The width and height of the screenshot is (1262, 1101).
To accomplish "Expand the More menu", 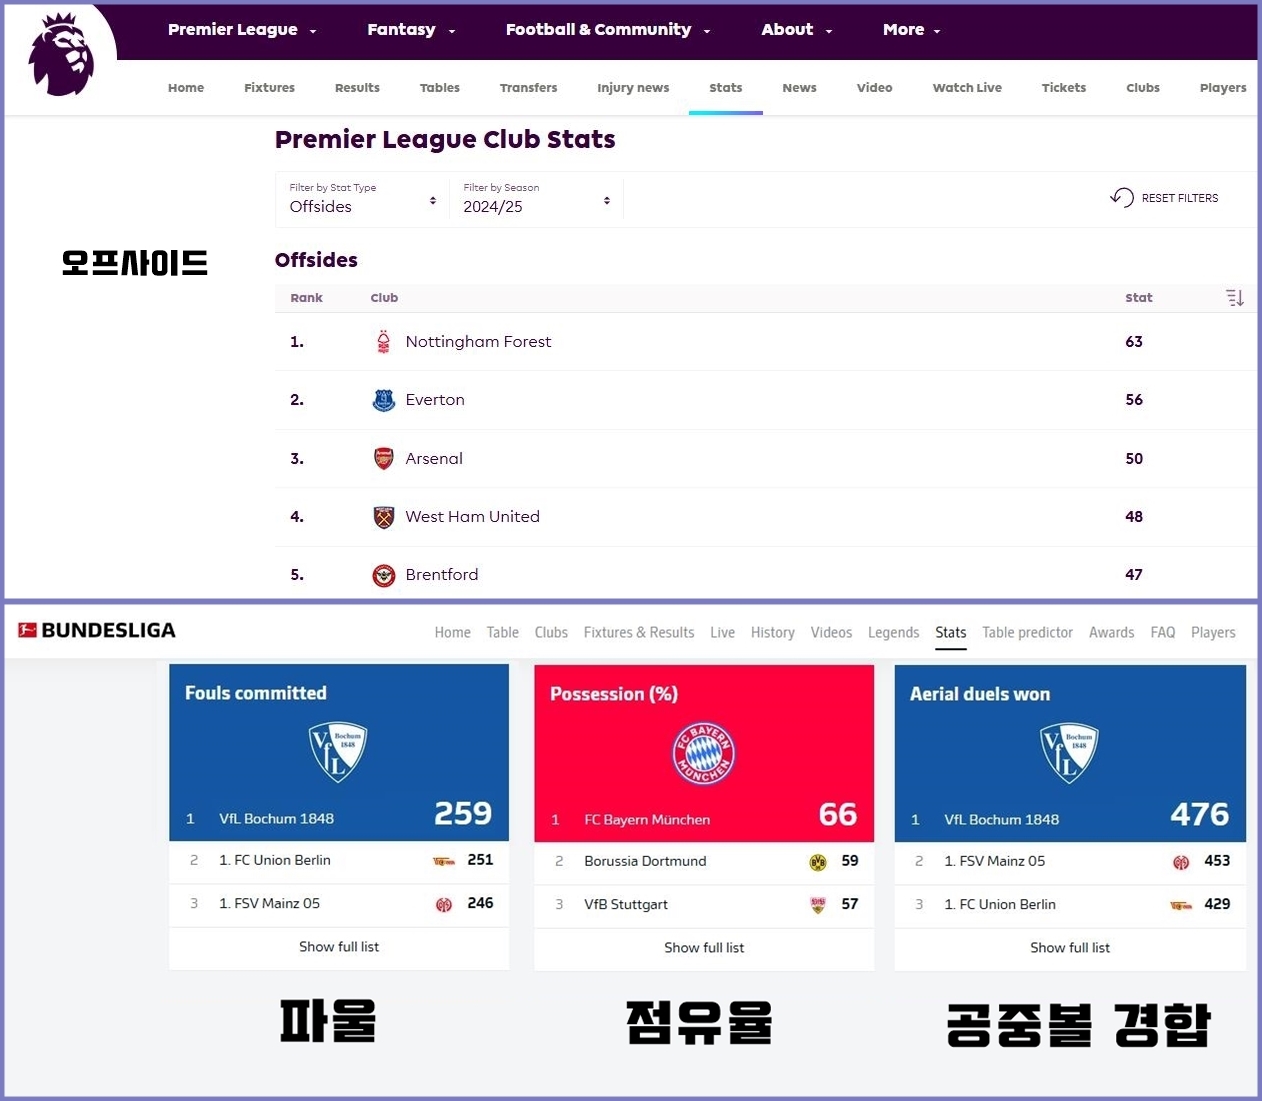I will [912, 30].
